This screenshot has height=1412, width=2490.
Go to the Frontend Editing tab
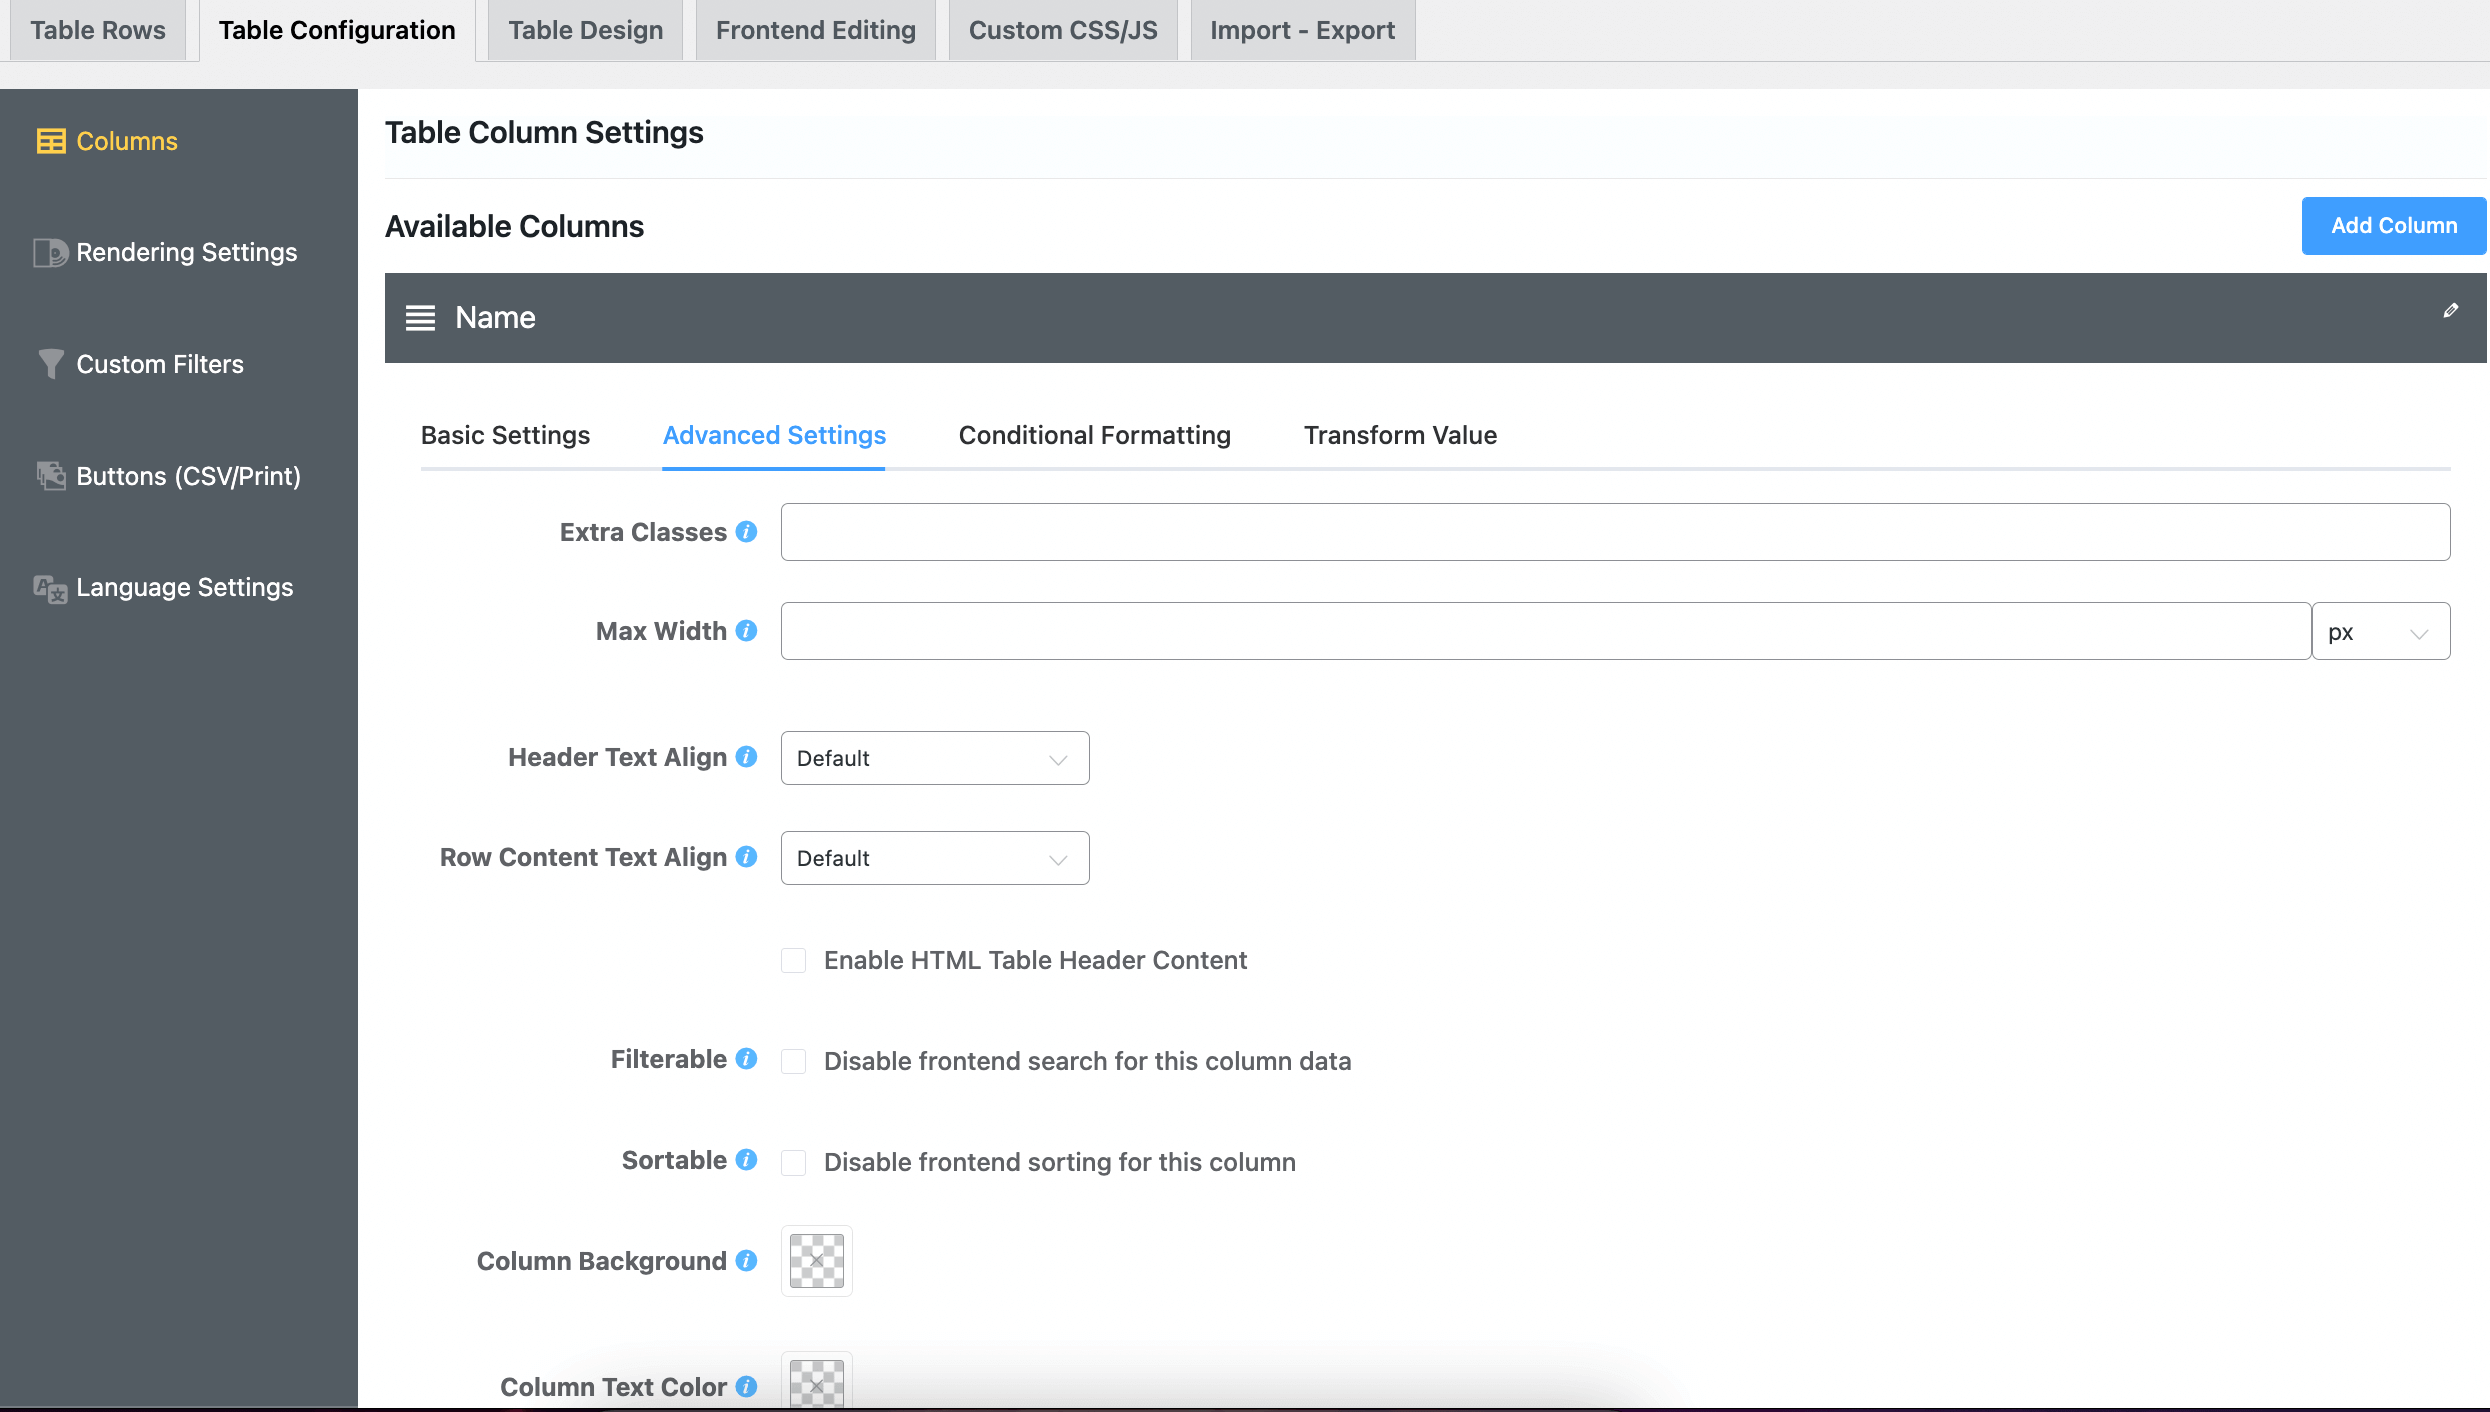point(816,30)
